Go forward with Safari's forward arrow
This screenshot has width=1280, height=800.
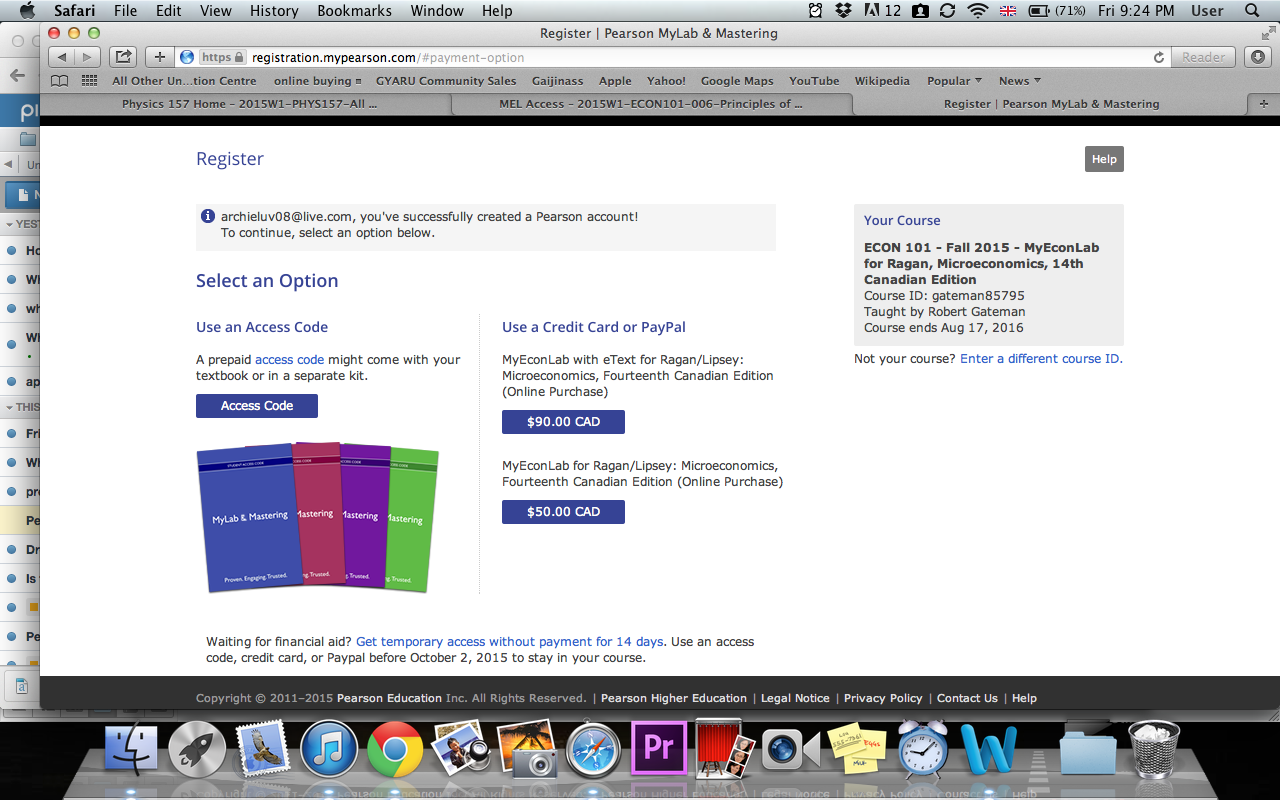(x=88, y=57)
